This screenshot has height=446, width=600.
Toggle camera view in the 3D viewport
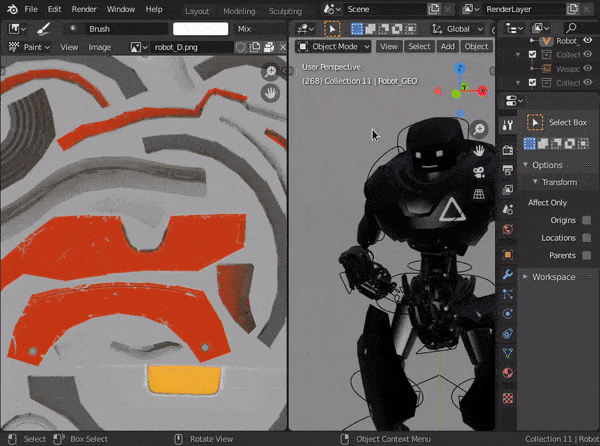pos(479,173)
